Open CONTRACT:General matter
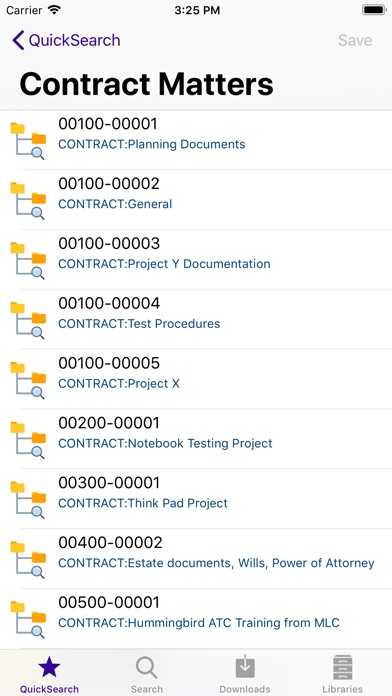This screenshot has height=696, width=392. (x=196, y=200)
